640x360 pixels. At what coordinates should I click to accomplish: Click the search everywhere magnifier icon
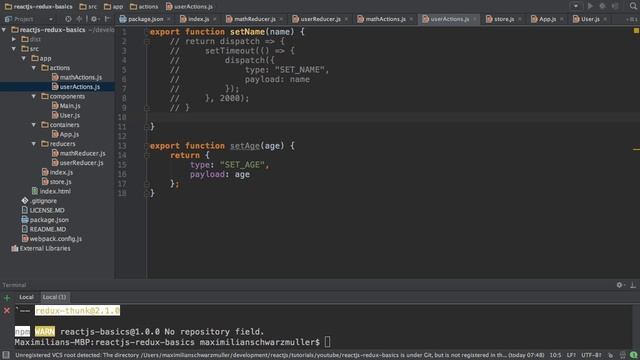[x=633, y=6]
